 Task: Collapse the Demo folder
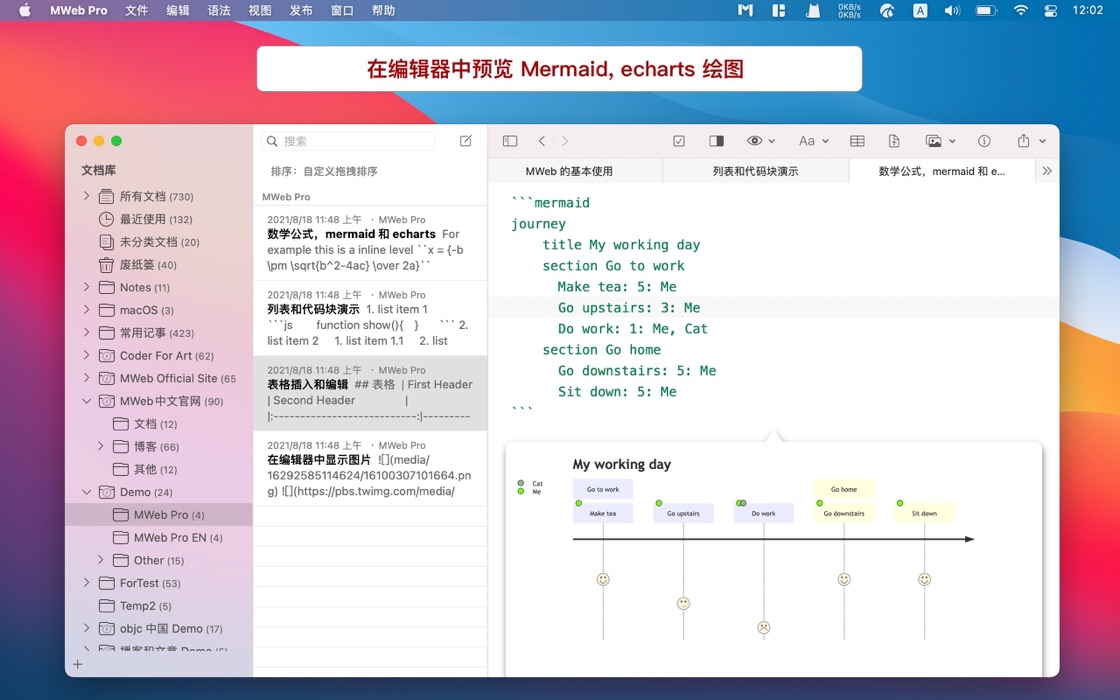86,492
